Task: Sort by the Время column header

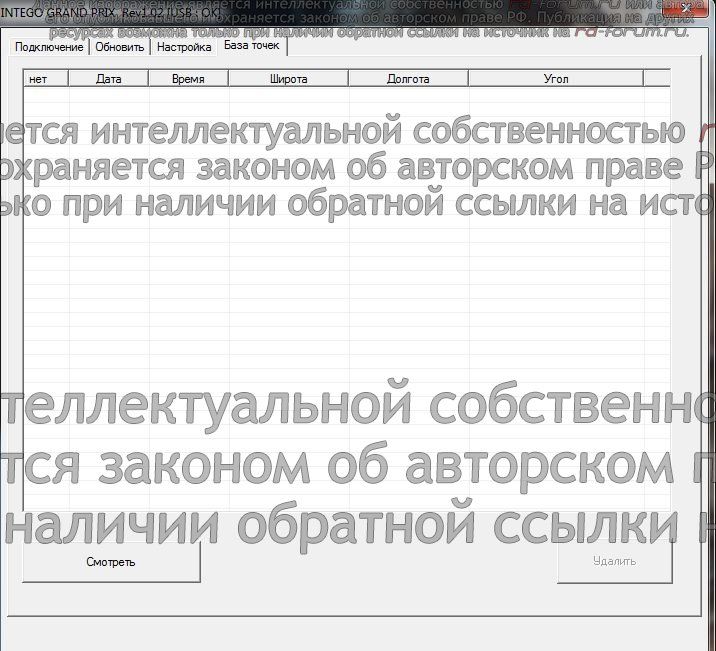Action: 188,78
